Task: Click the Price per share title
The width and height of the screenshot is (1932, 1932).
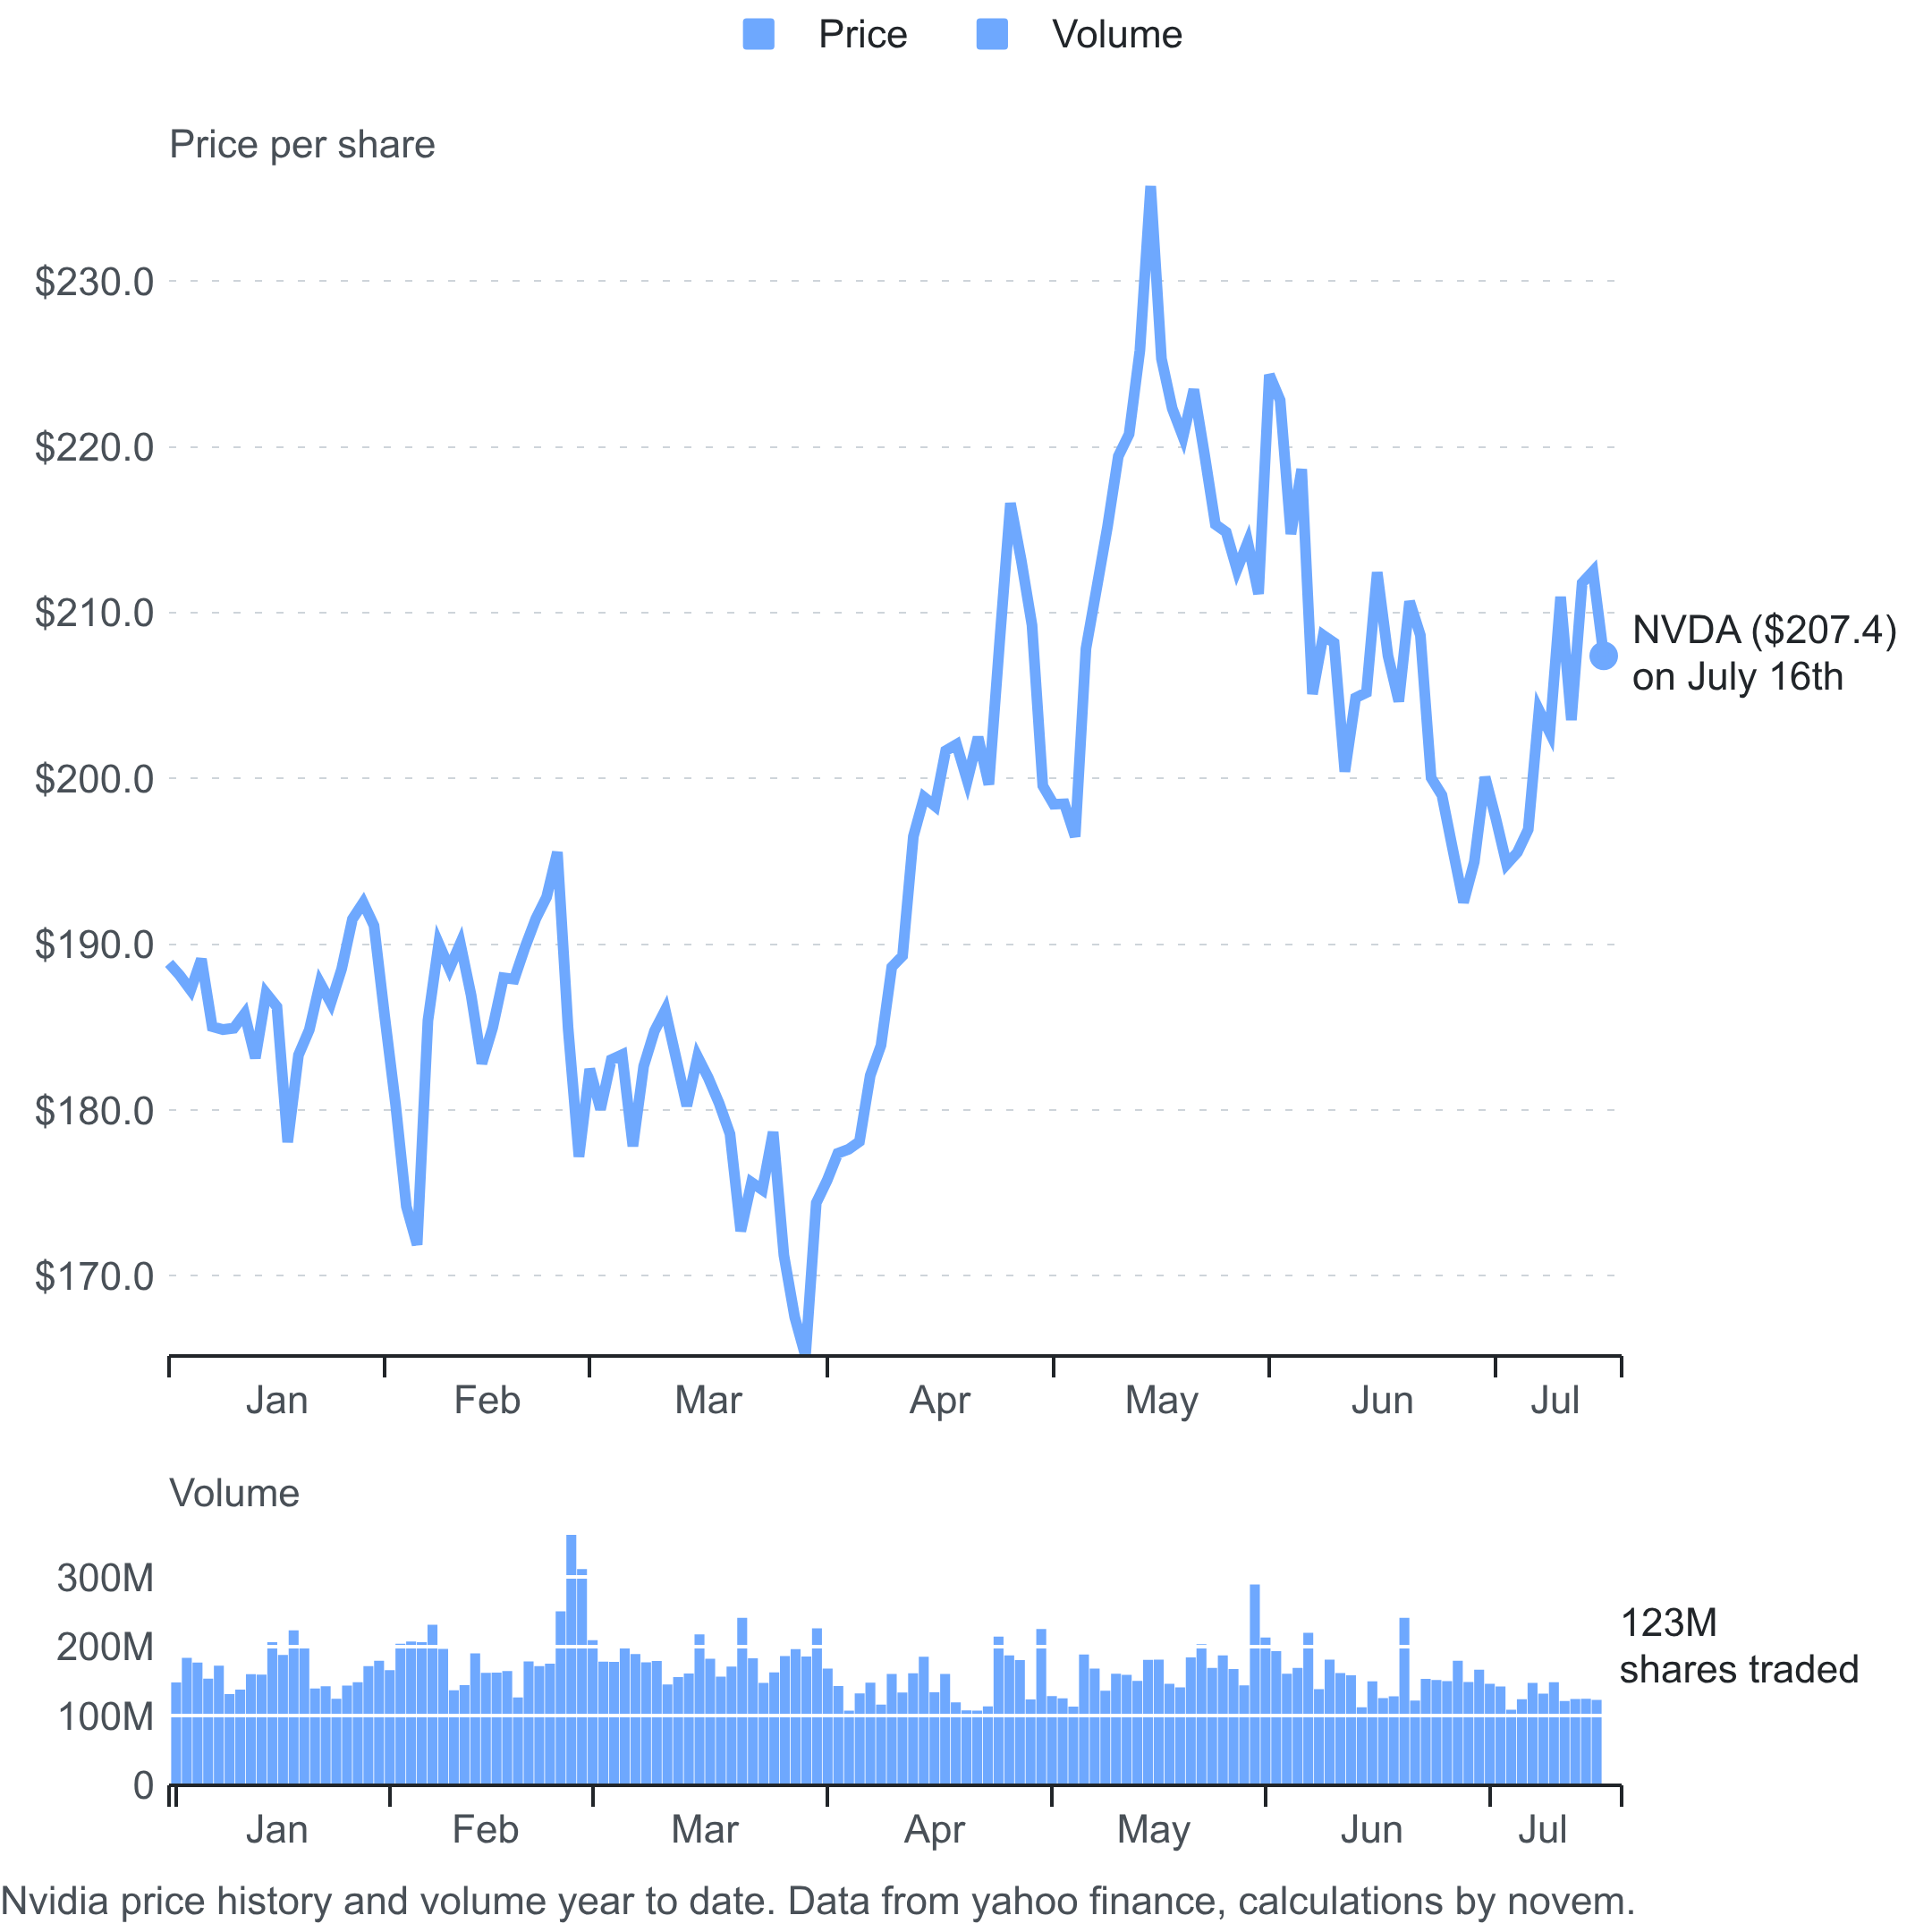Action: (x=302, y=145)
